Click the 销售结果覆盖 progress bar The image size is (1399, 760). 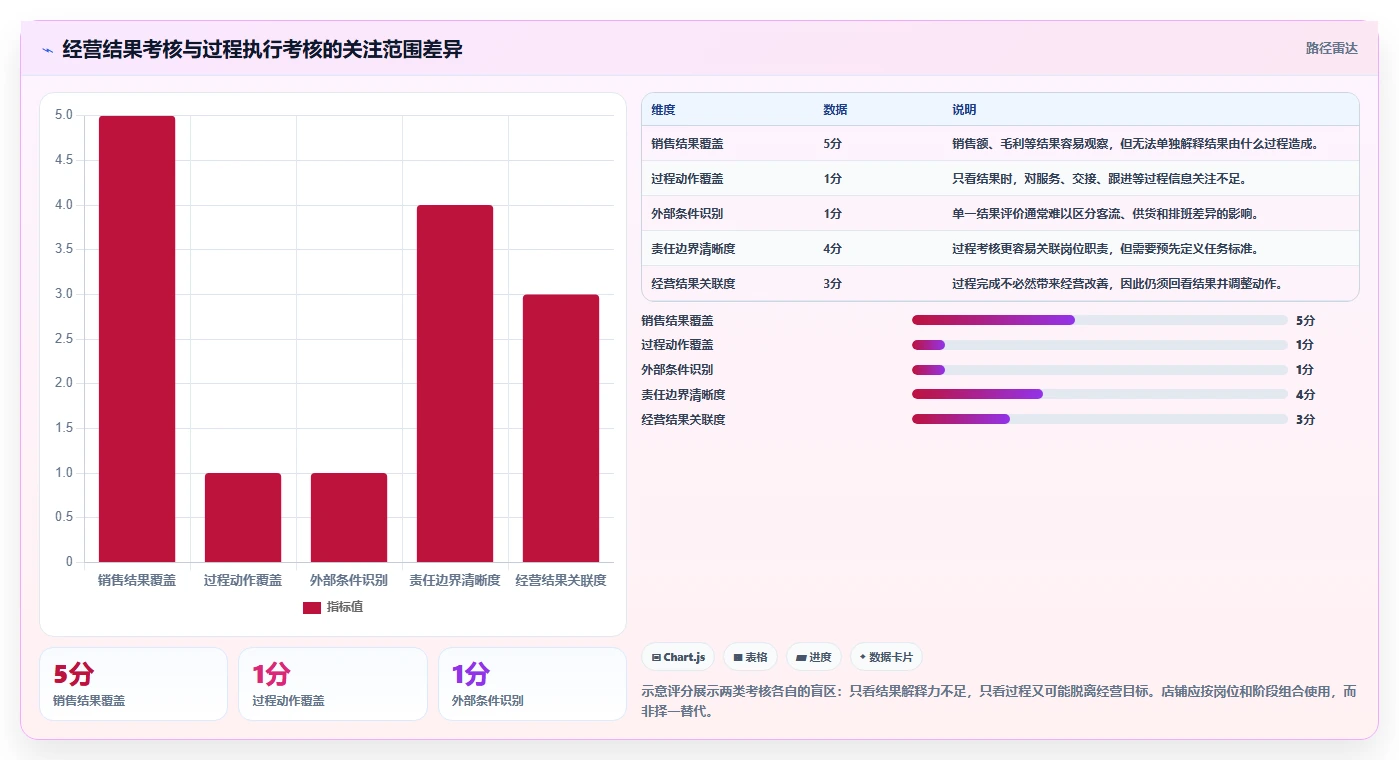tap(1100, 320)
